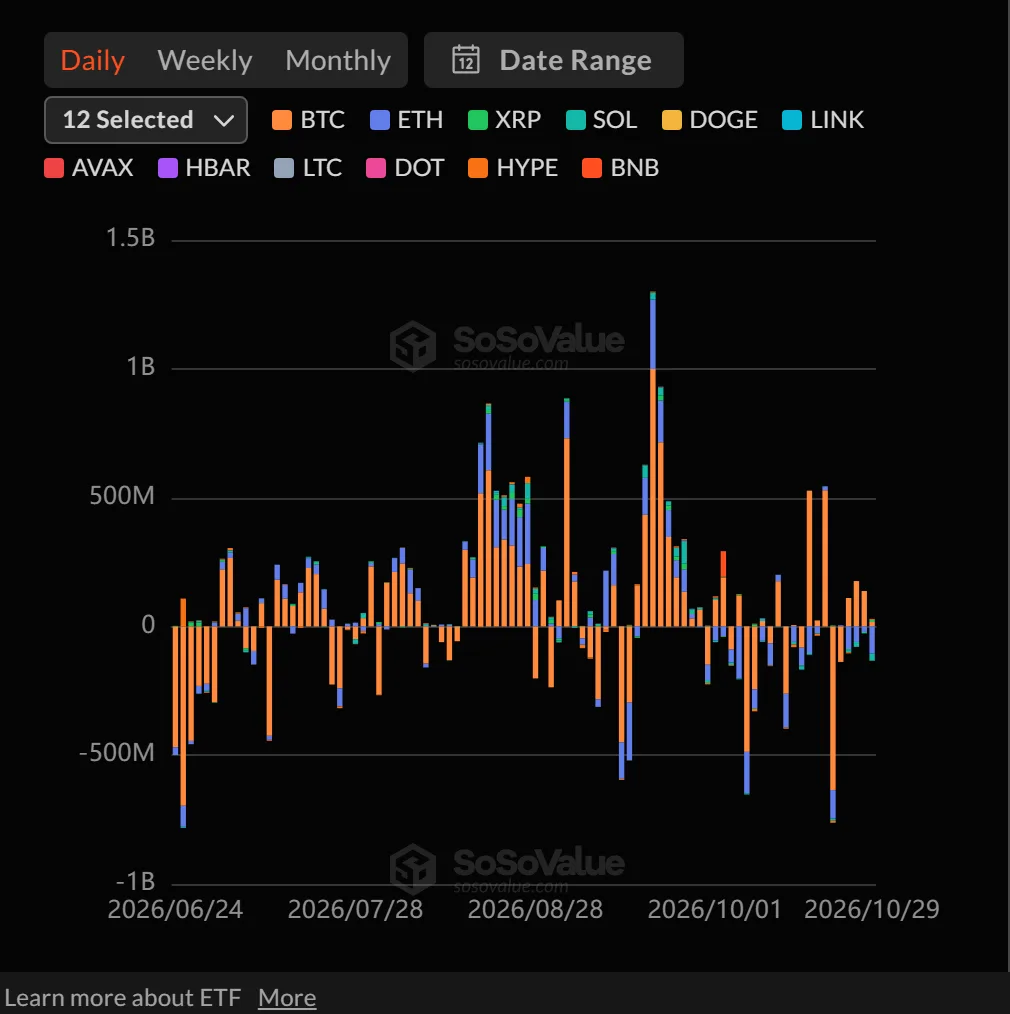This screenshot has height=1014, width=1010.
Task: Click the 2026/07/28 x-axis date label
Action: [x=355, y=909]
